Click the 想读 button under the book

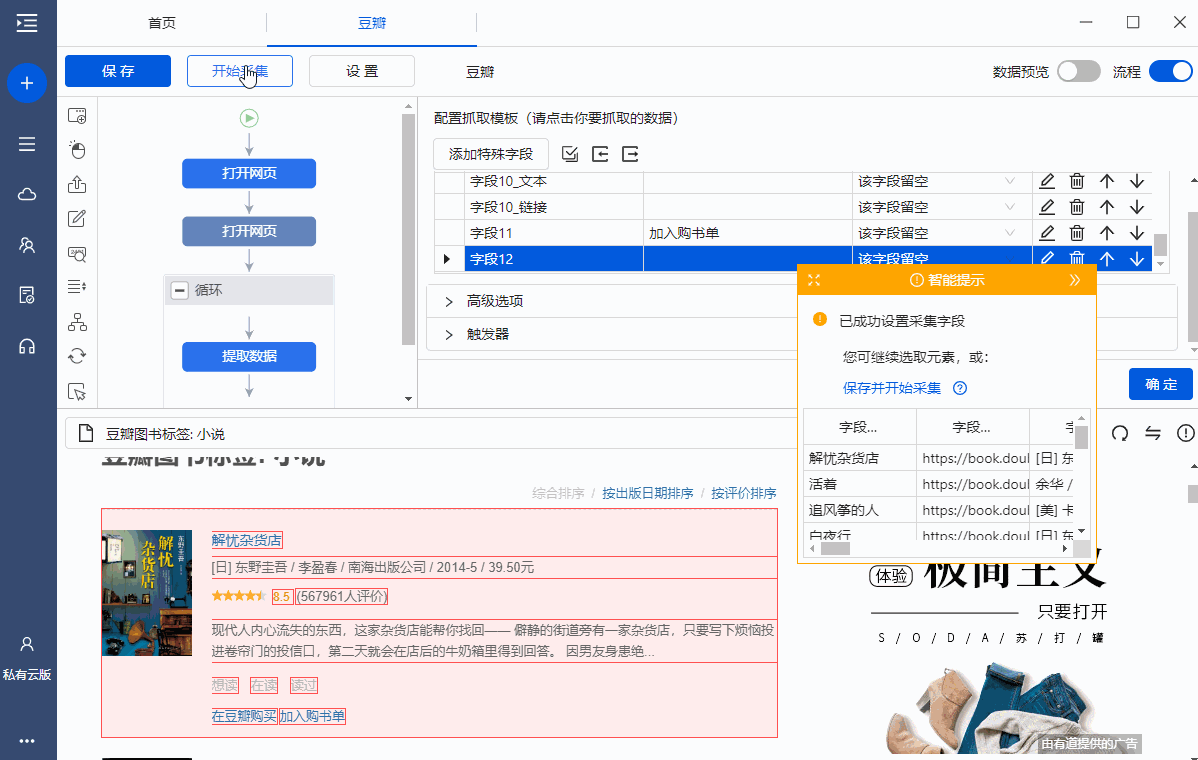[x=225, y=685]
